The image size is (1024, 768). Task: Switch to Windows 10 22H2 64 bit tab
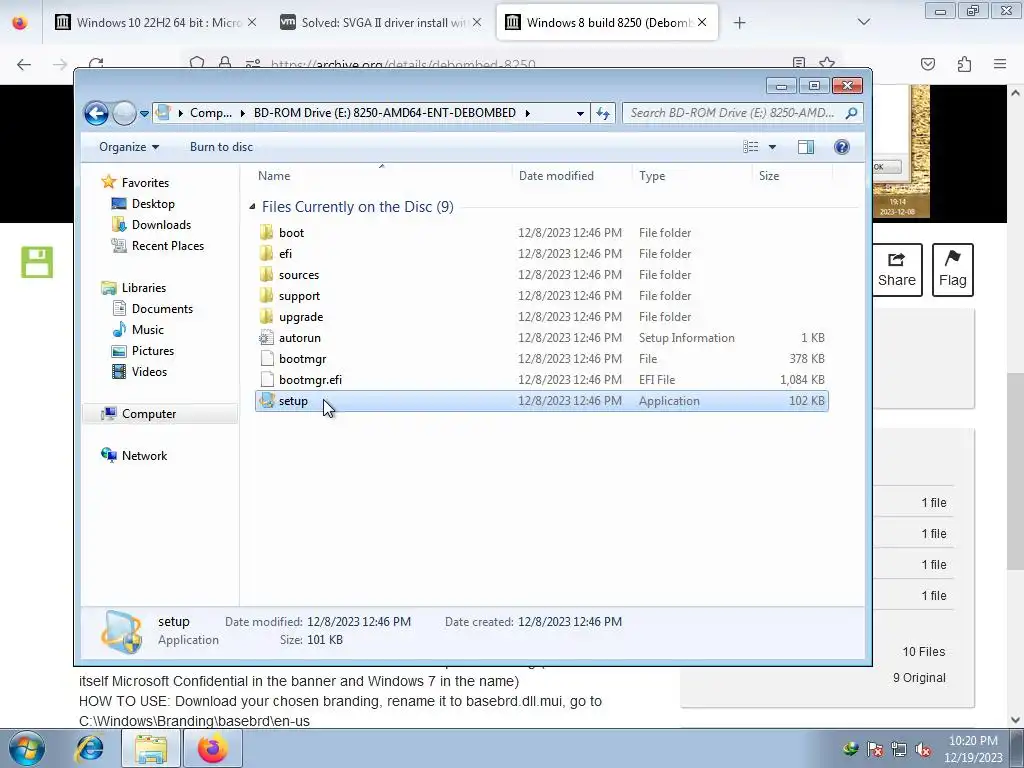point(157,23)
